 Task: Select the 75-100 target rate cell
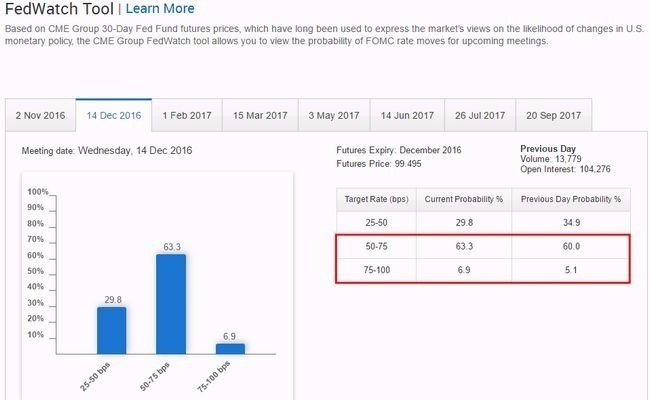coord(376,270)
